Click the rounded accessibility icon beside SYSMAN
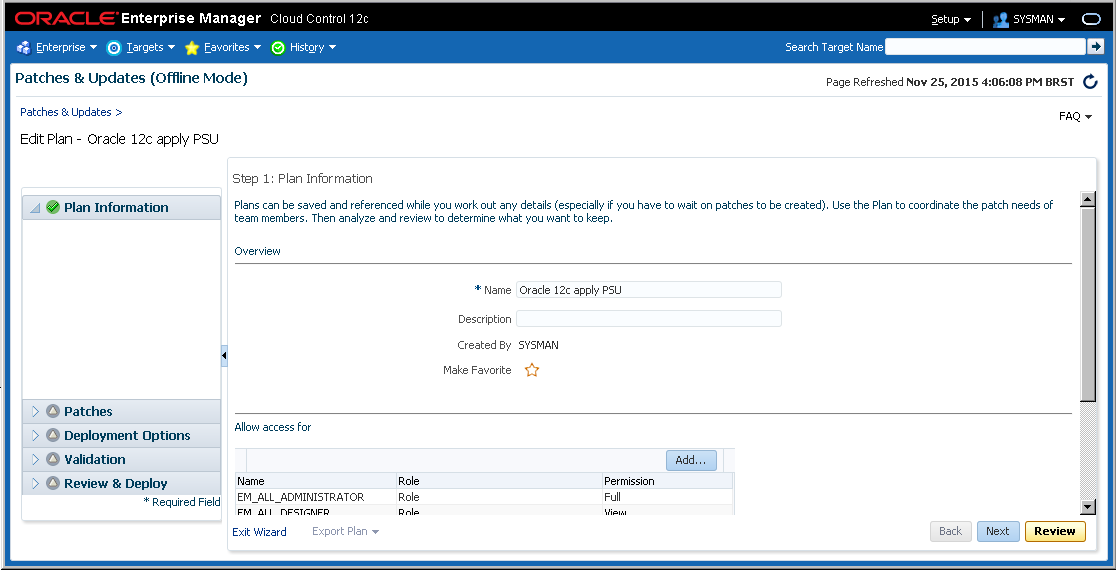Viewport: 1116px width, 571px height. coord(1091,19)
